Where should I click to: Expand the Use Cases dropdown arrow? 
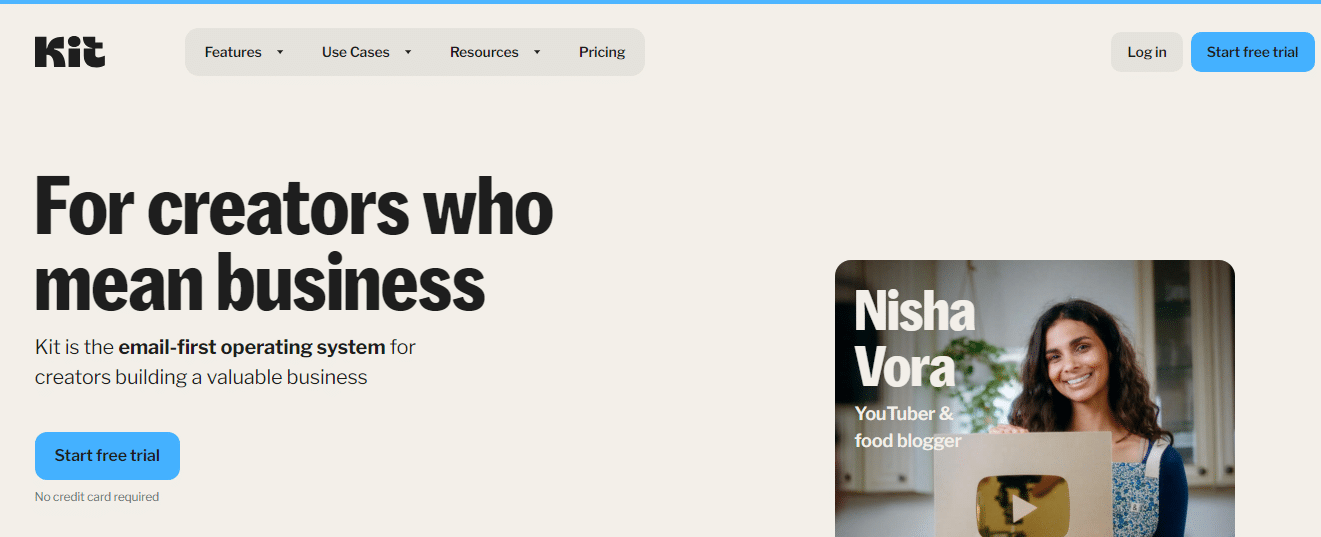coord(408,52)
